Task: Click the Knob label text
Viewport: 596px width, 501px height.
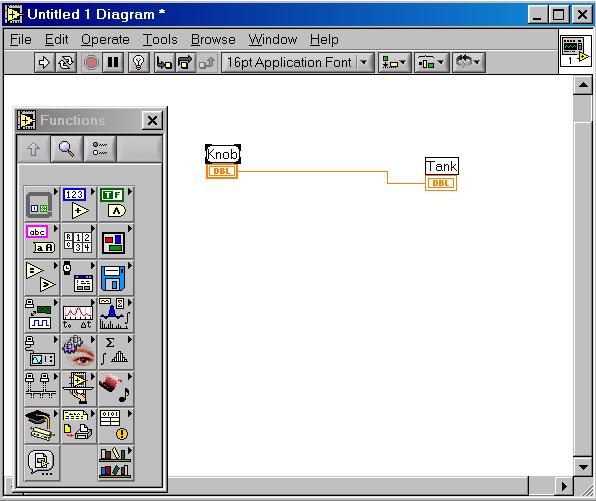Action: [x=223, y=154]
